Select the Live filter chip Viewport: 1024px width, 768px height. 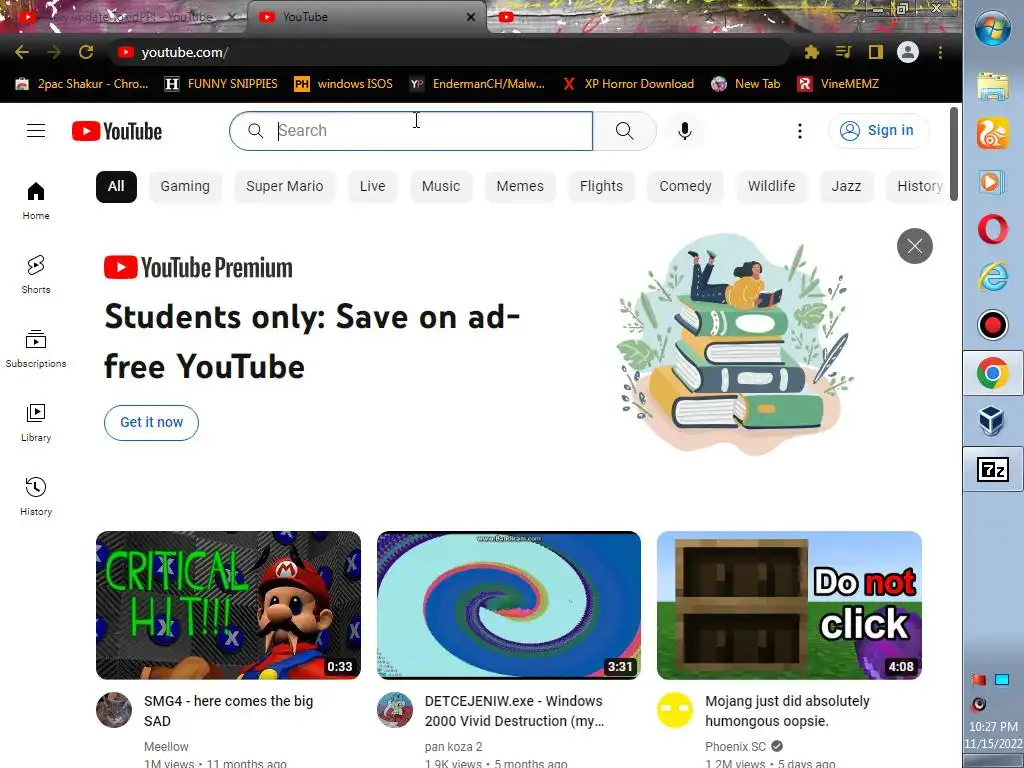point(372,187)
